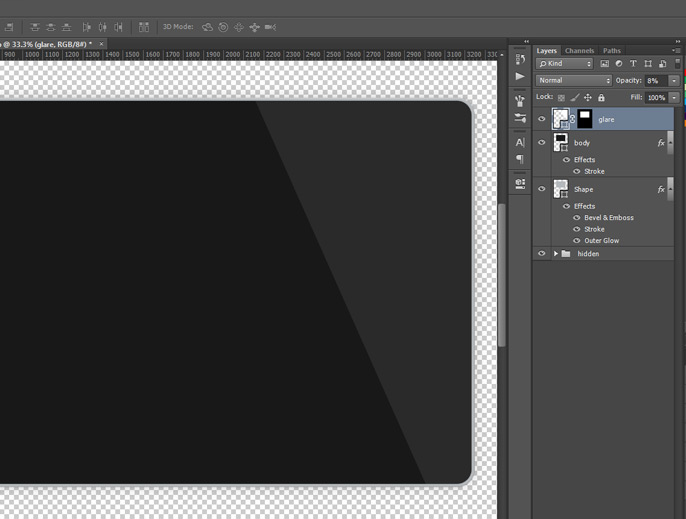This screenshot has height=519, width=686.
Task: Filter layers by pixel layer icon
Action: (604, 64)
